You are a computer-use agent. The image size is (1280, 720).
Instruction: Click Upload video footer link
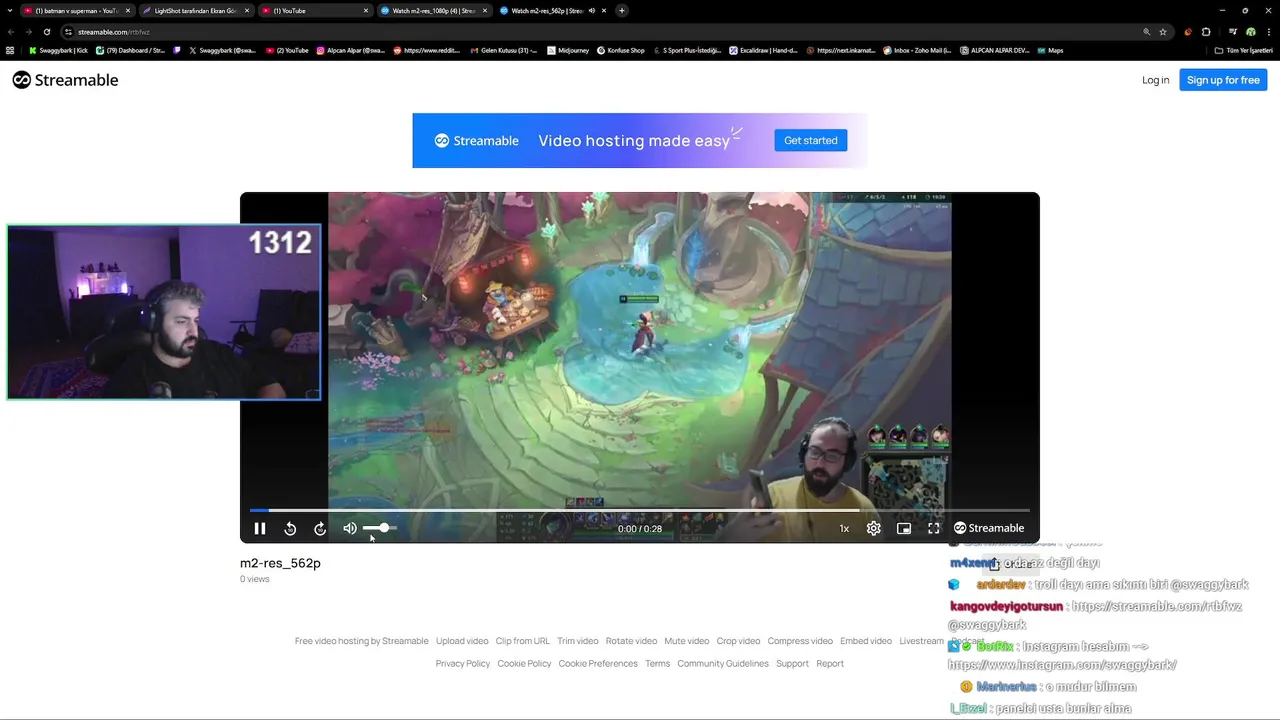click(462, 641)
